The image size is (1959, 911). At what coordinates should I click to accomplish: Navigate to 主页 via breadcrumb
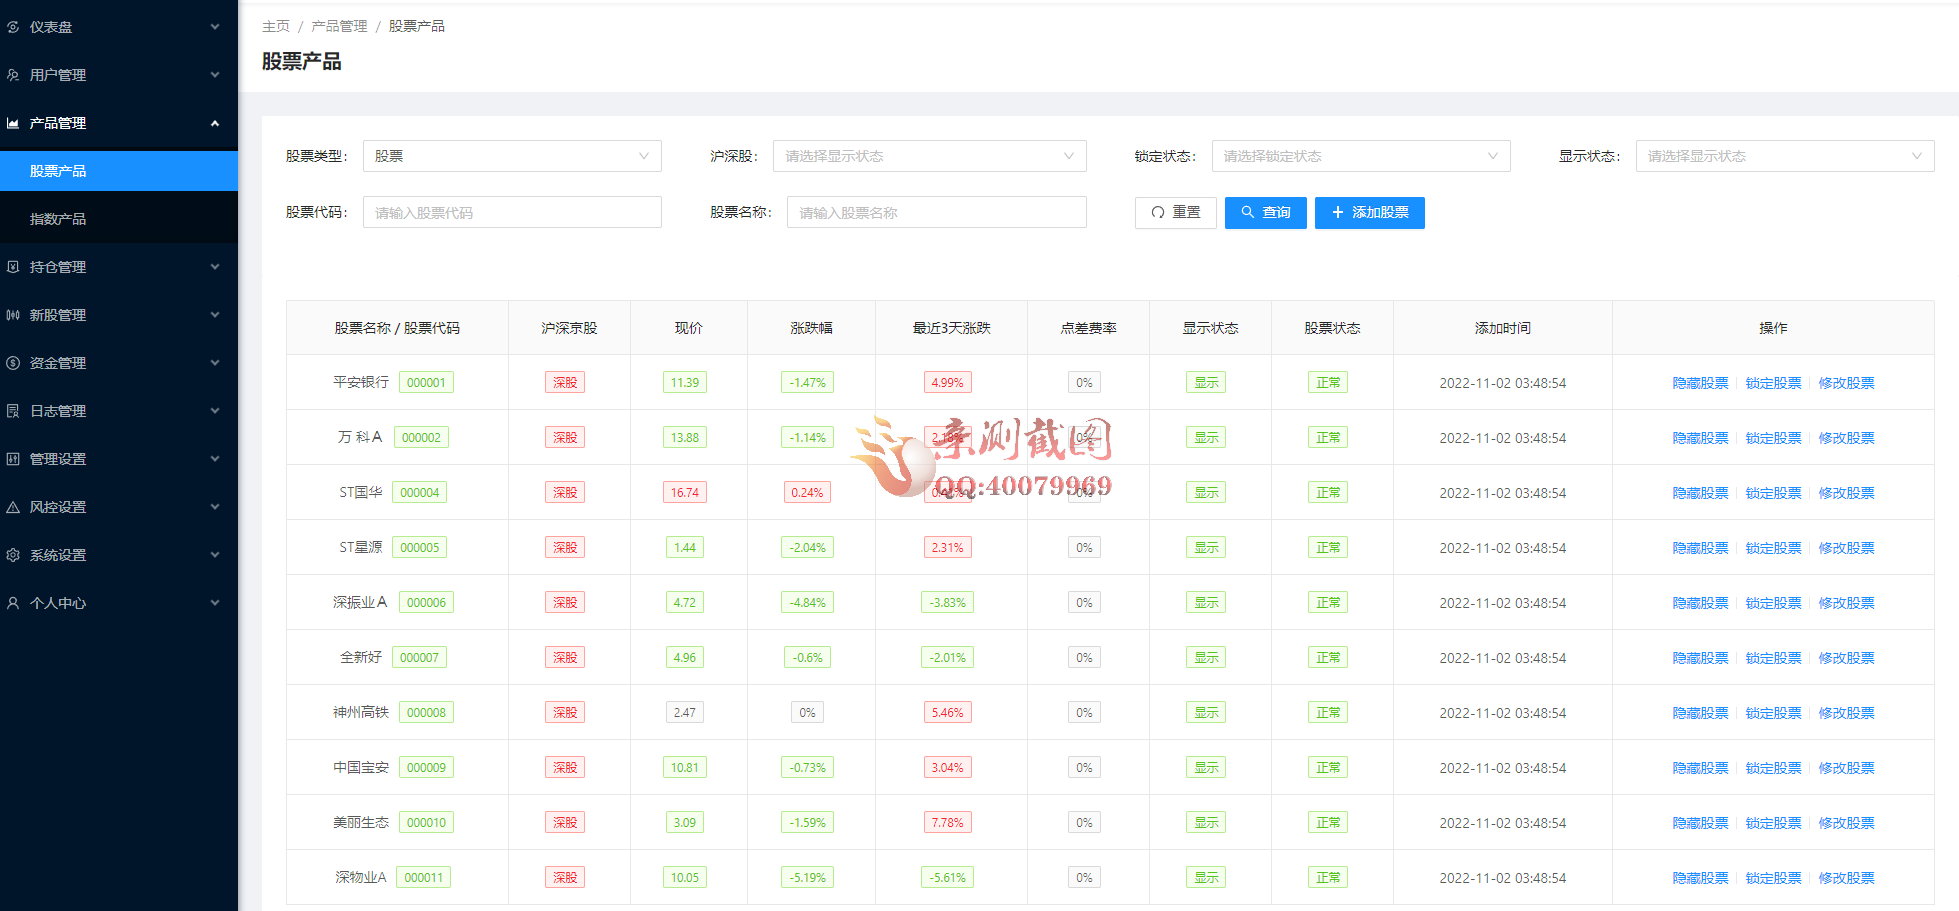[276, 25]
